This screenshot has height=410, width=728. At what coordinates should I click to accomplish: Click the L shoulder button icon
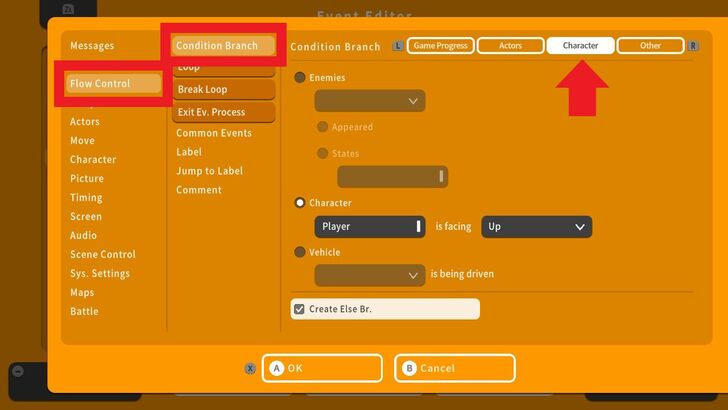(398, 46)
